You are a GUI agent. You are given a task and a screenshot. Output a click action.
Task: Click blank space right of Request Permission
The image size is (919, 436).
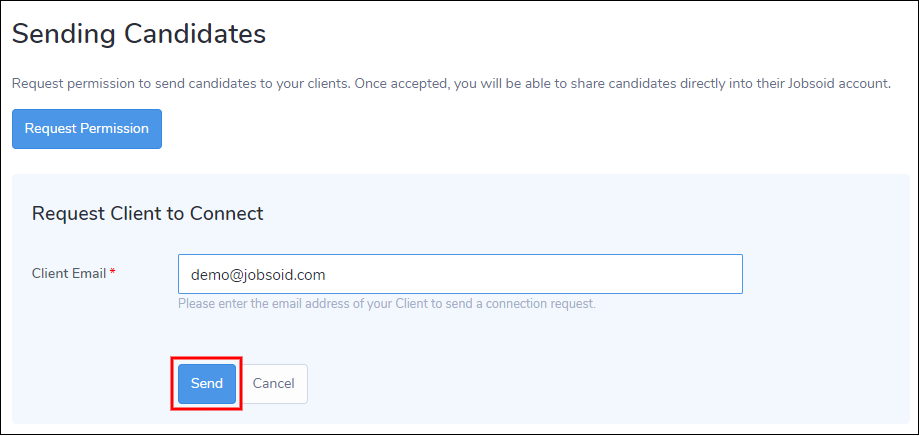(x=500, y=129)
